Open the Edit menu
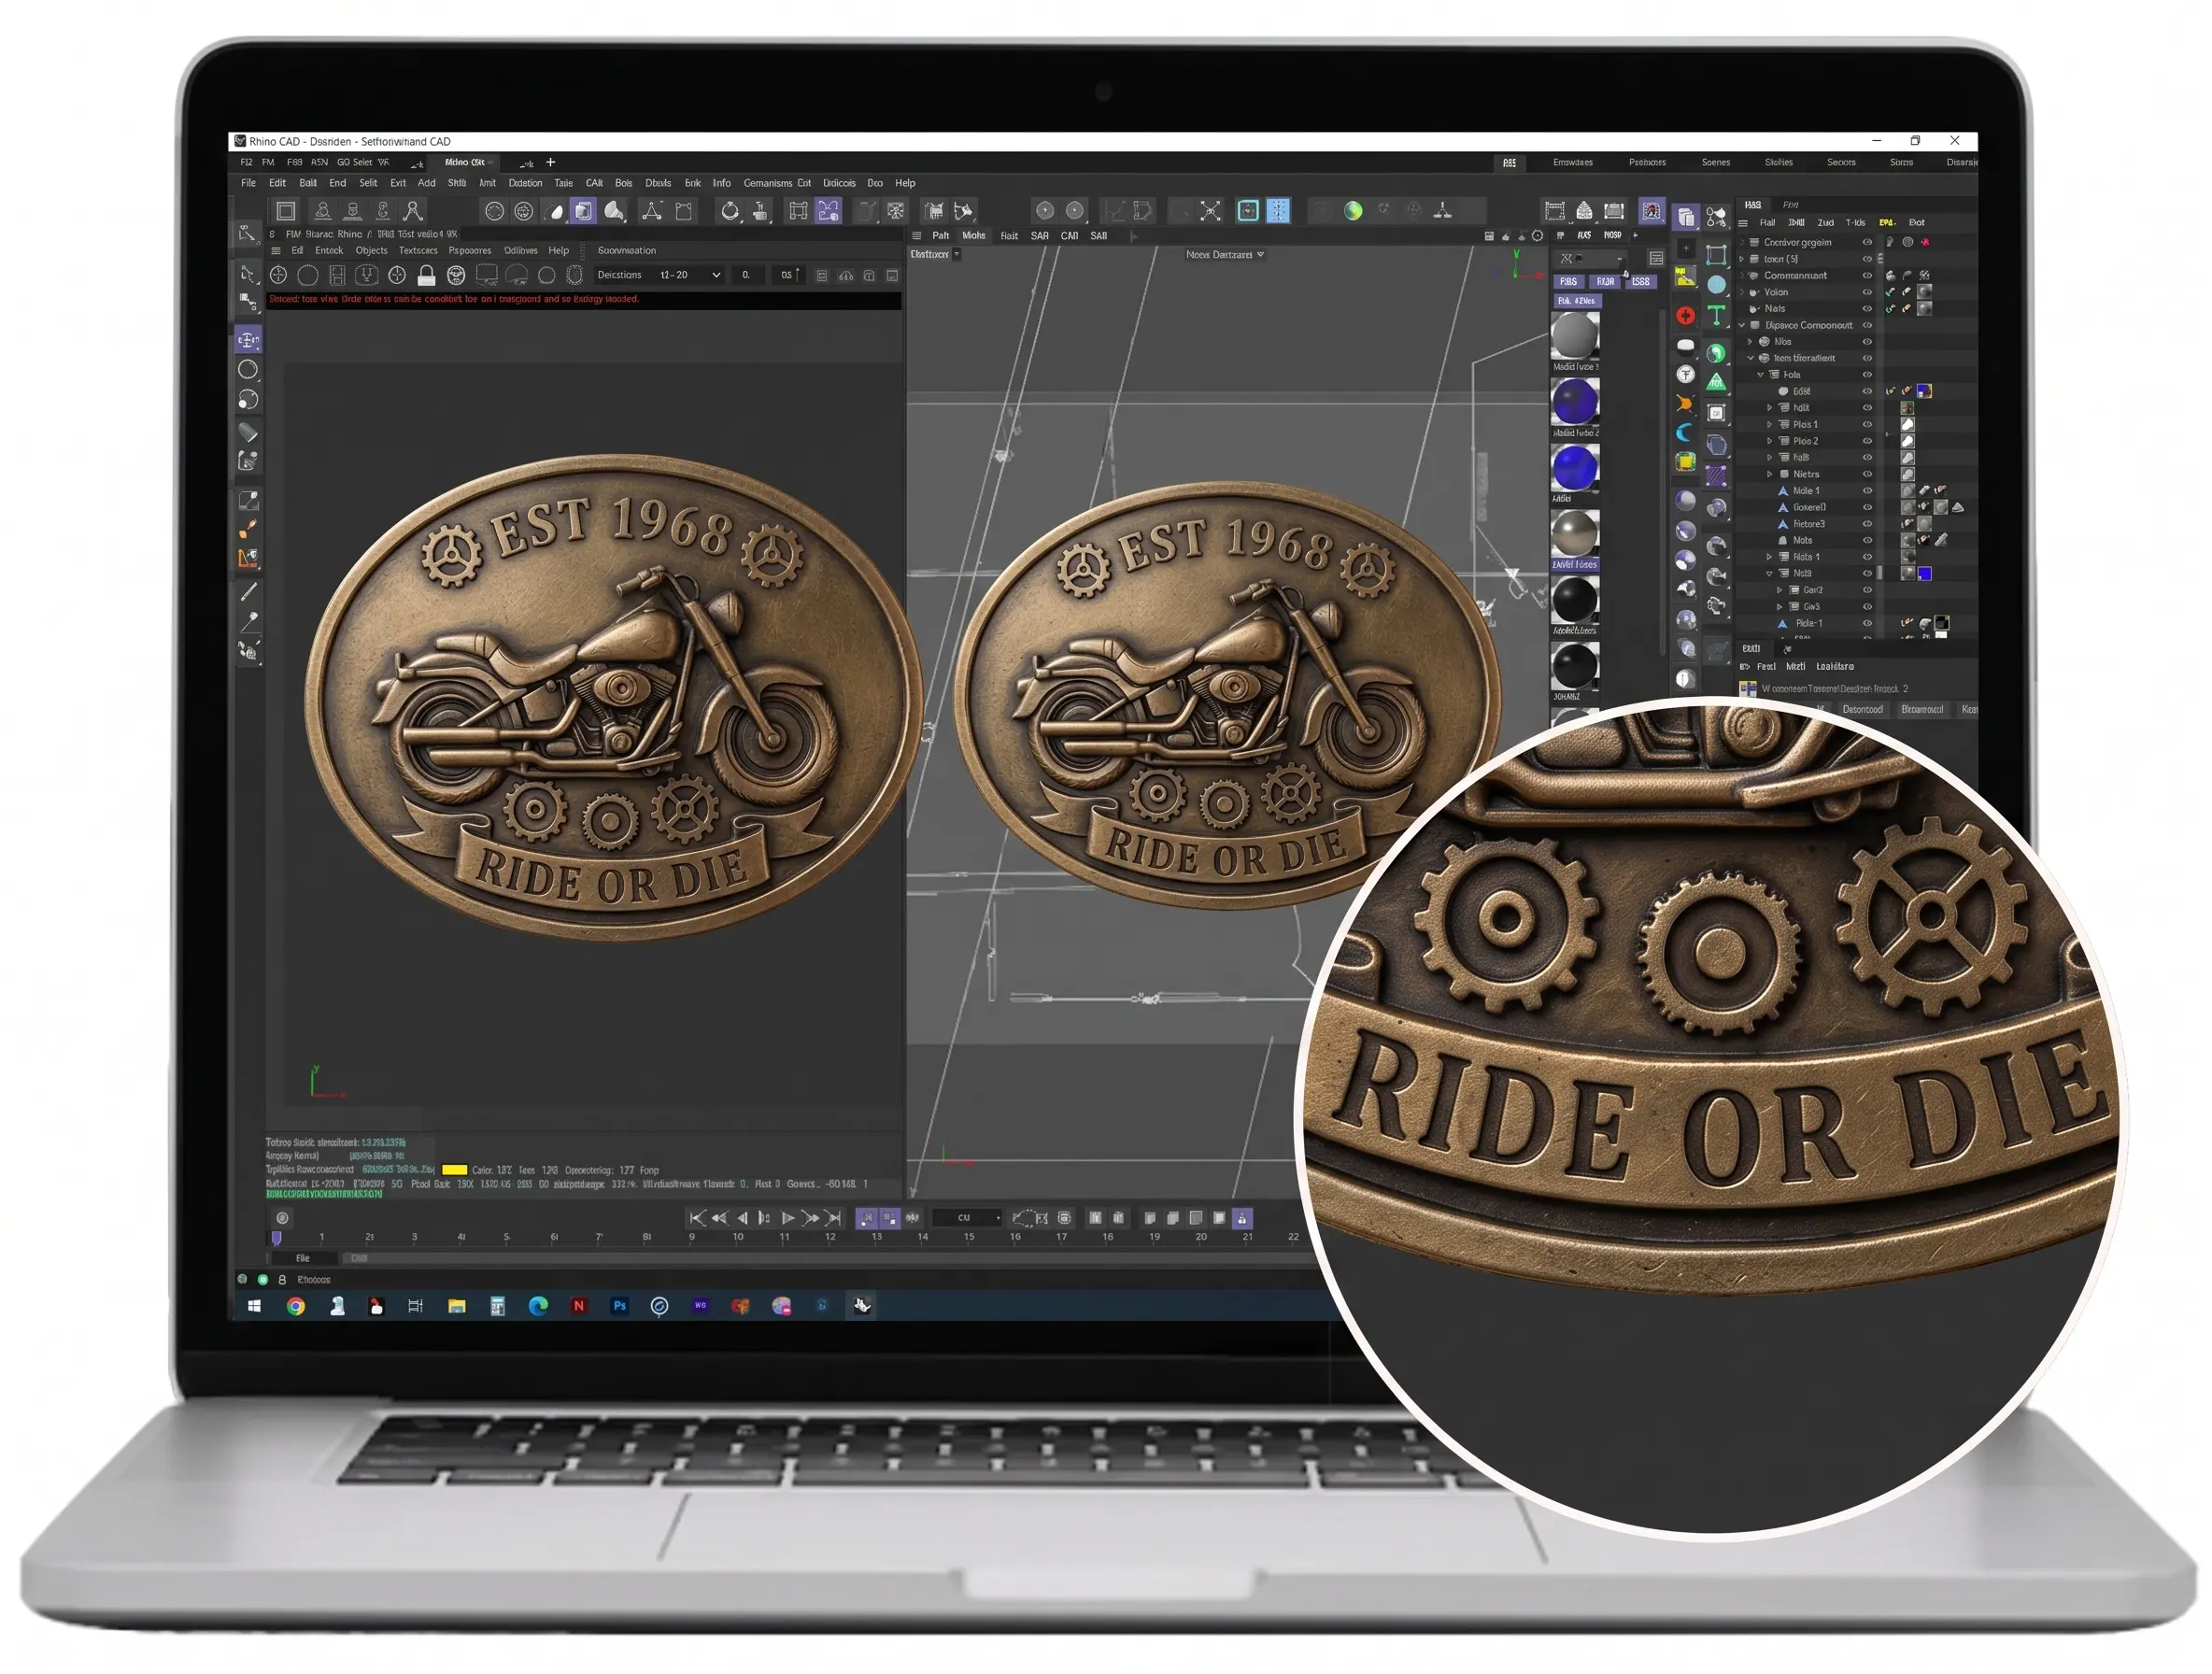2212x1674 pixels. pyautogui.click(x=277, y=183)
